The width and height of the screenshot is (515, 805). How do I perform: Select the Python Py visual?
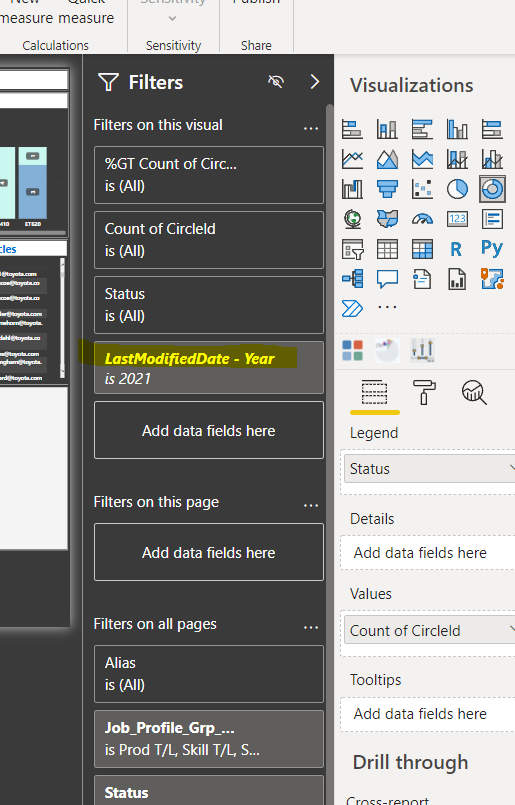pos(492,248)
